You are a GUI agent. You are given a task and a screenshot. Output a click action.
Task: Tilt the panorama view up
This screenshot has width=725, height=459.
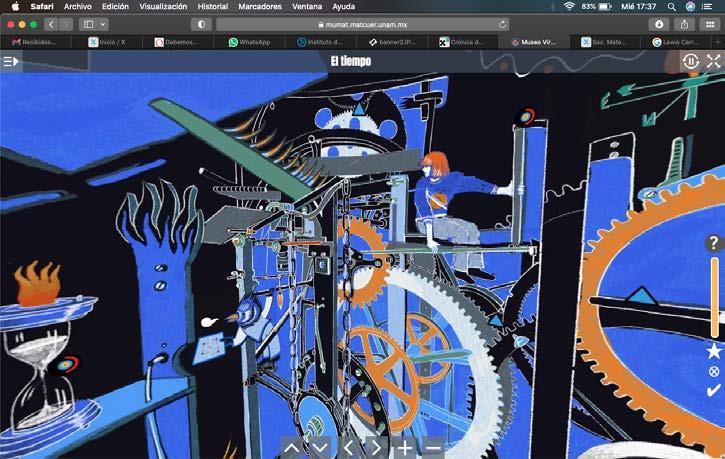[x=292, y=447]
